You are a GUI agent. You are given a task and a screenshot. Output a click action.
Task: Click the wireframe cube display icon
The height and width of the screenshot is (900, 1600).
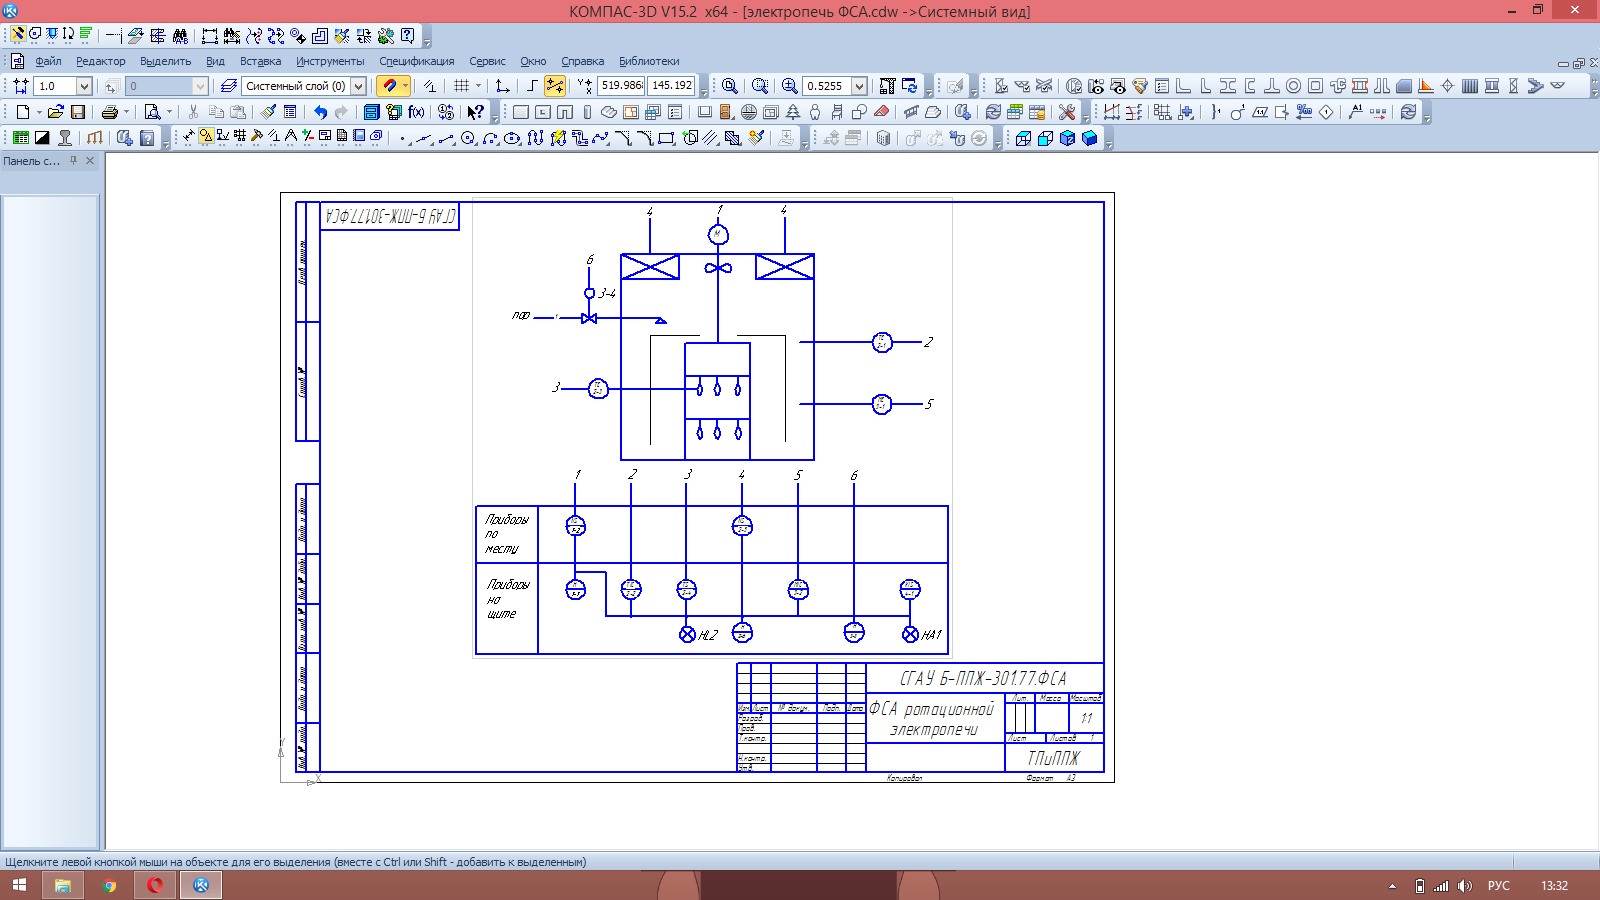click(1023, 138)
